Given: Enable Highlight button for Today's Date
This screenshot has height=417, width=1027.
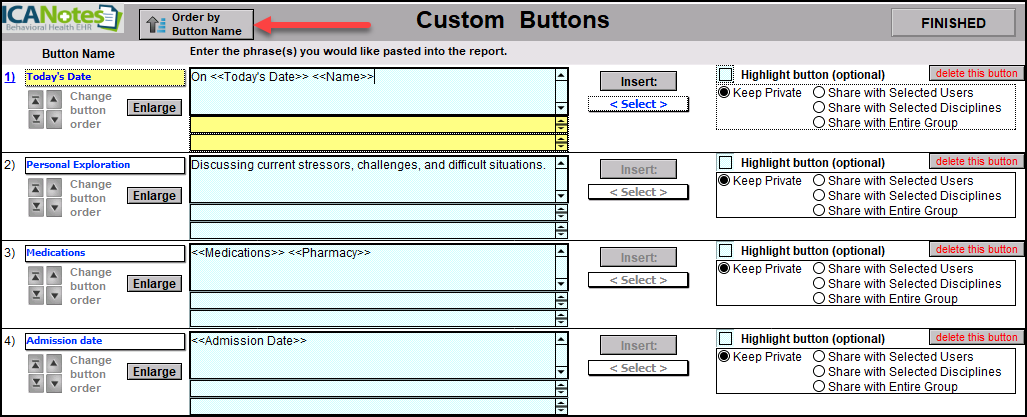Looking at the screenshot, I should tap(725, 75).
